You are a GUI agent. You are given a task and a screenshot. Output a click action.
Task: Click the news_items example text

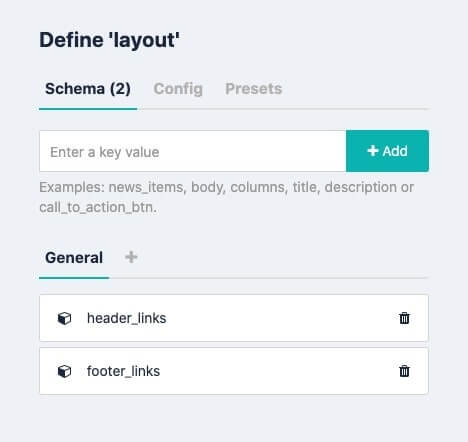click(146, 187)
